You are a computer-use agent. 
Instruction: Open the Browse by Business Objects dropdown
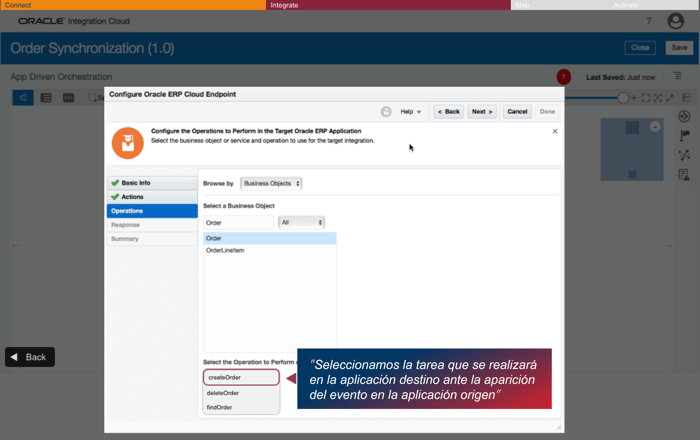pyautogui.click(x=271, y=183)
